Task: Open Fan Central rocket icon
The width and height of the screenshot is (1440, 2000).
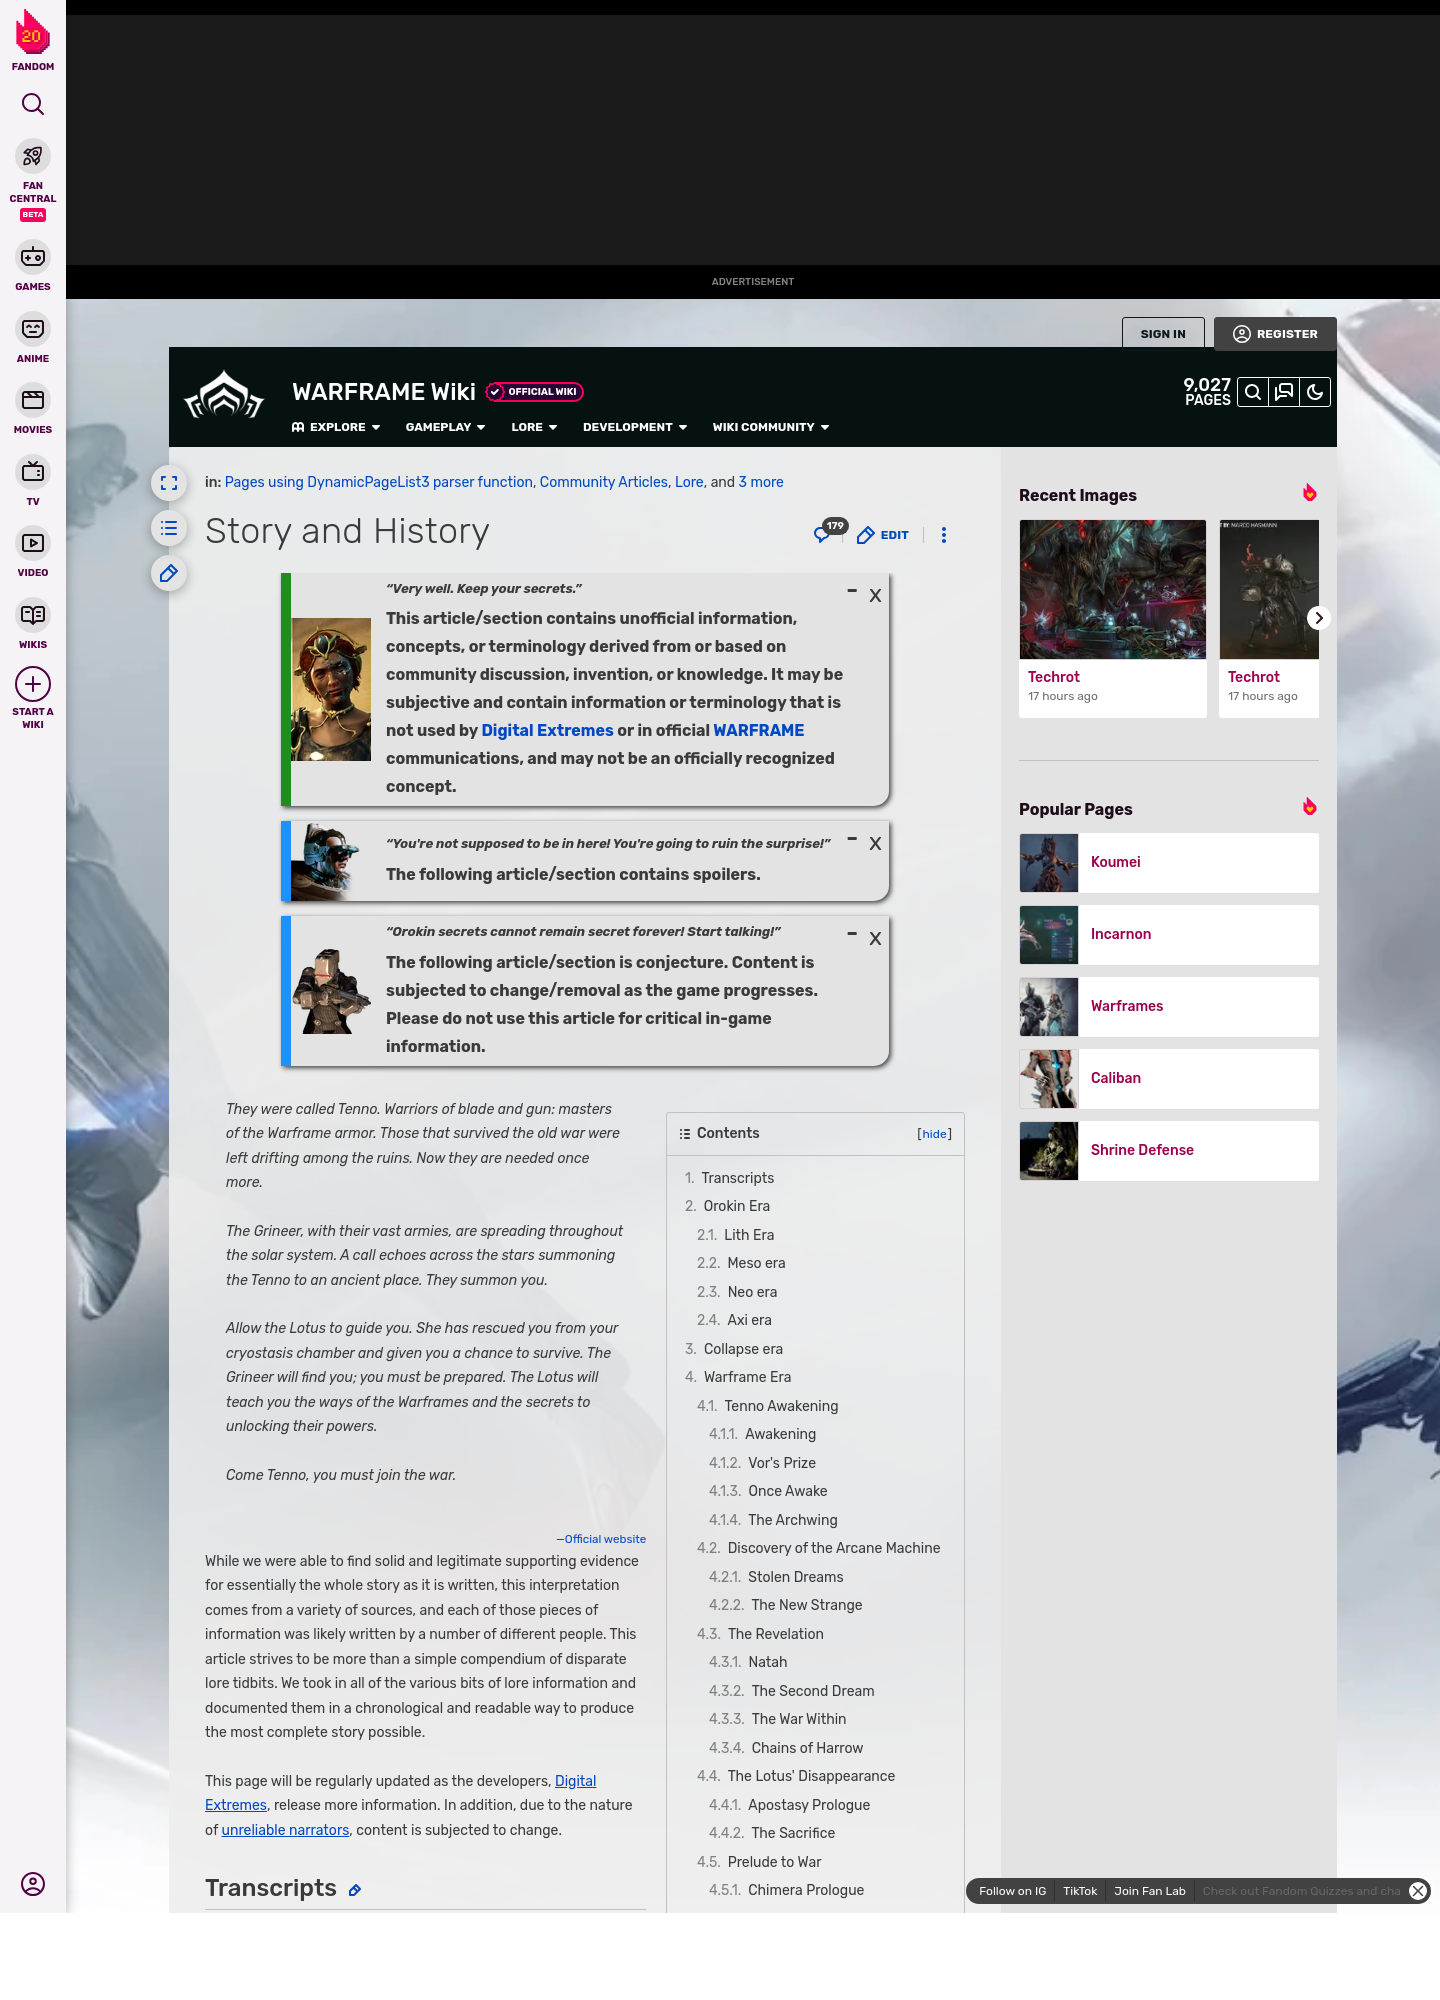Action: (33, 157)
